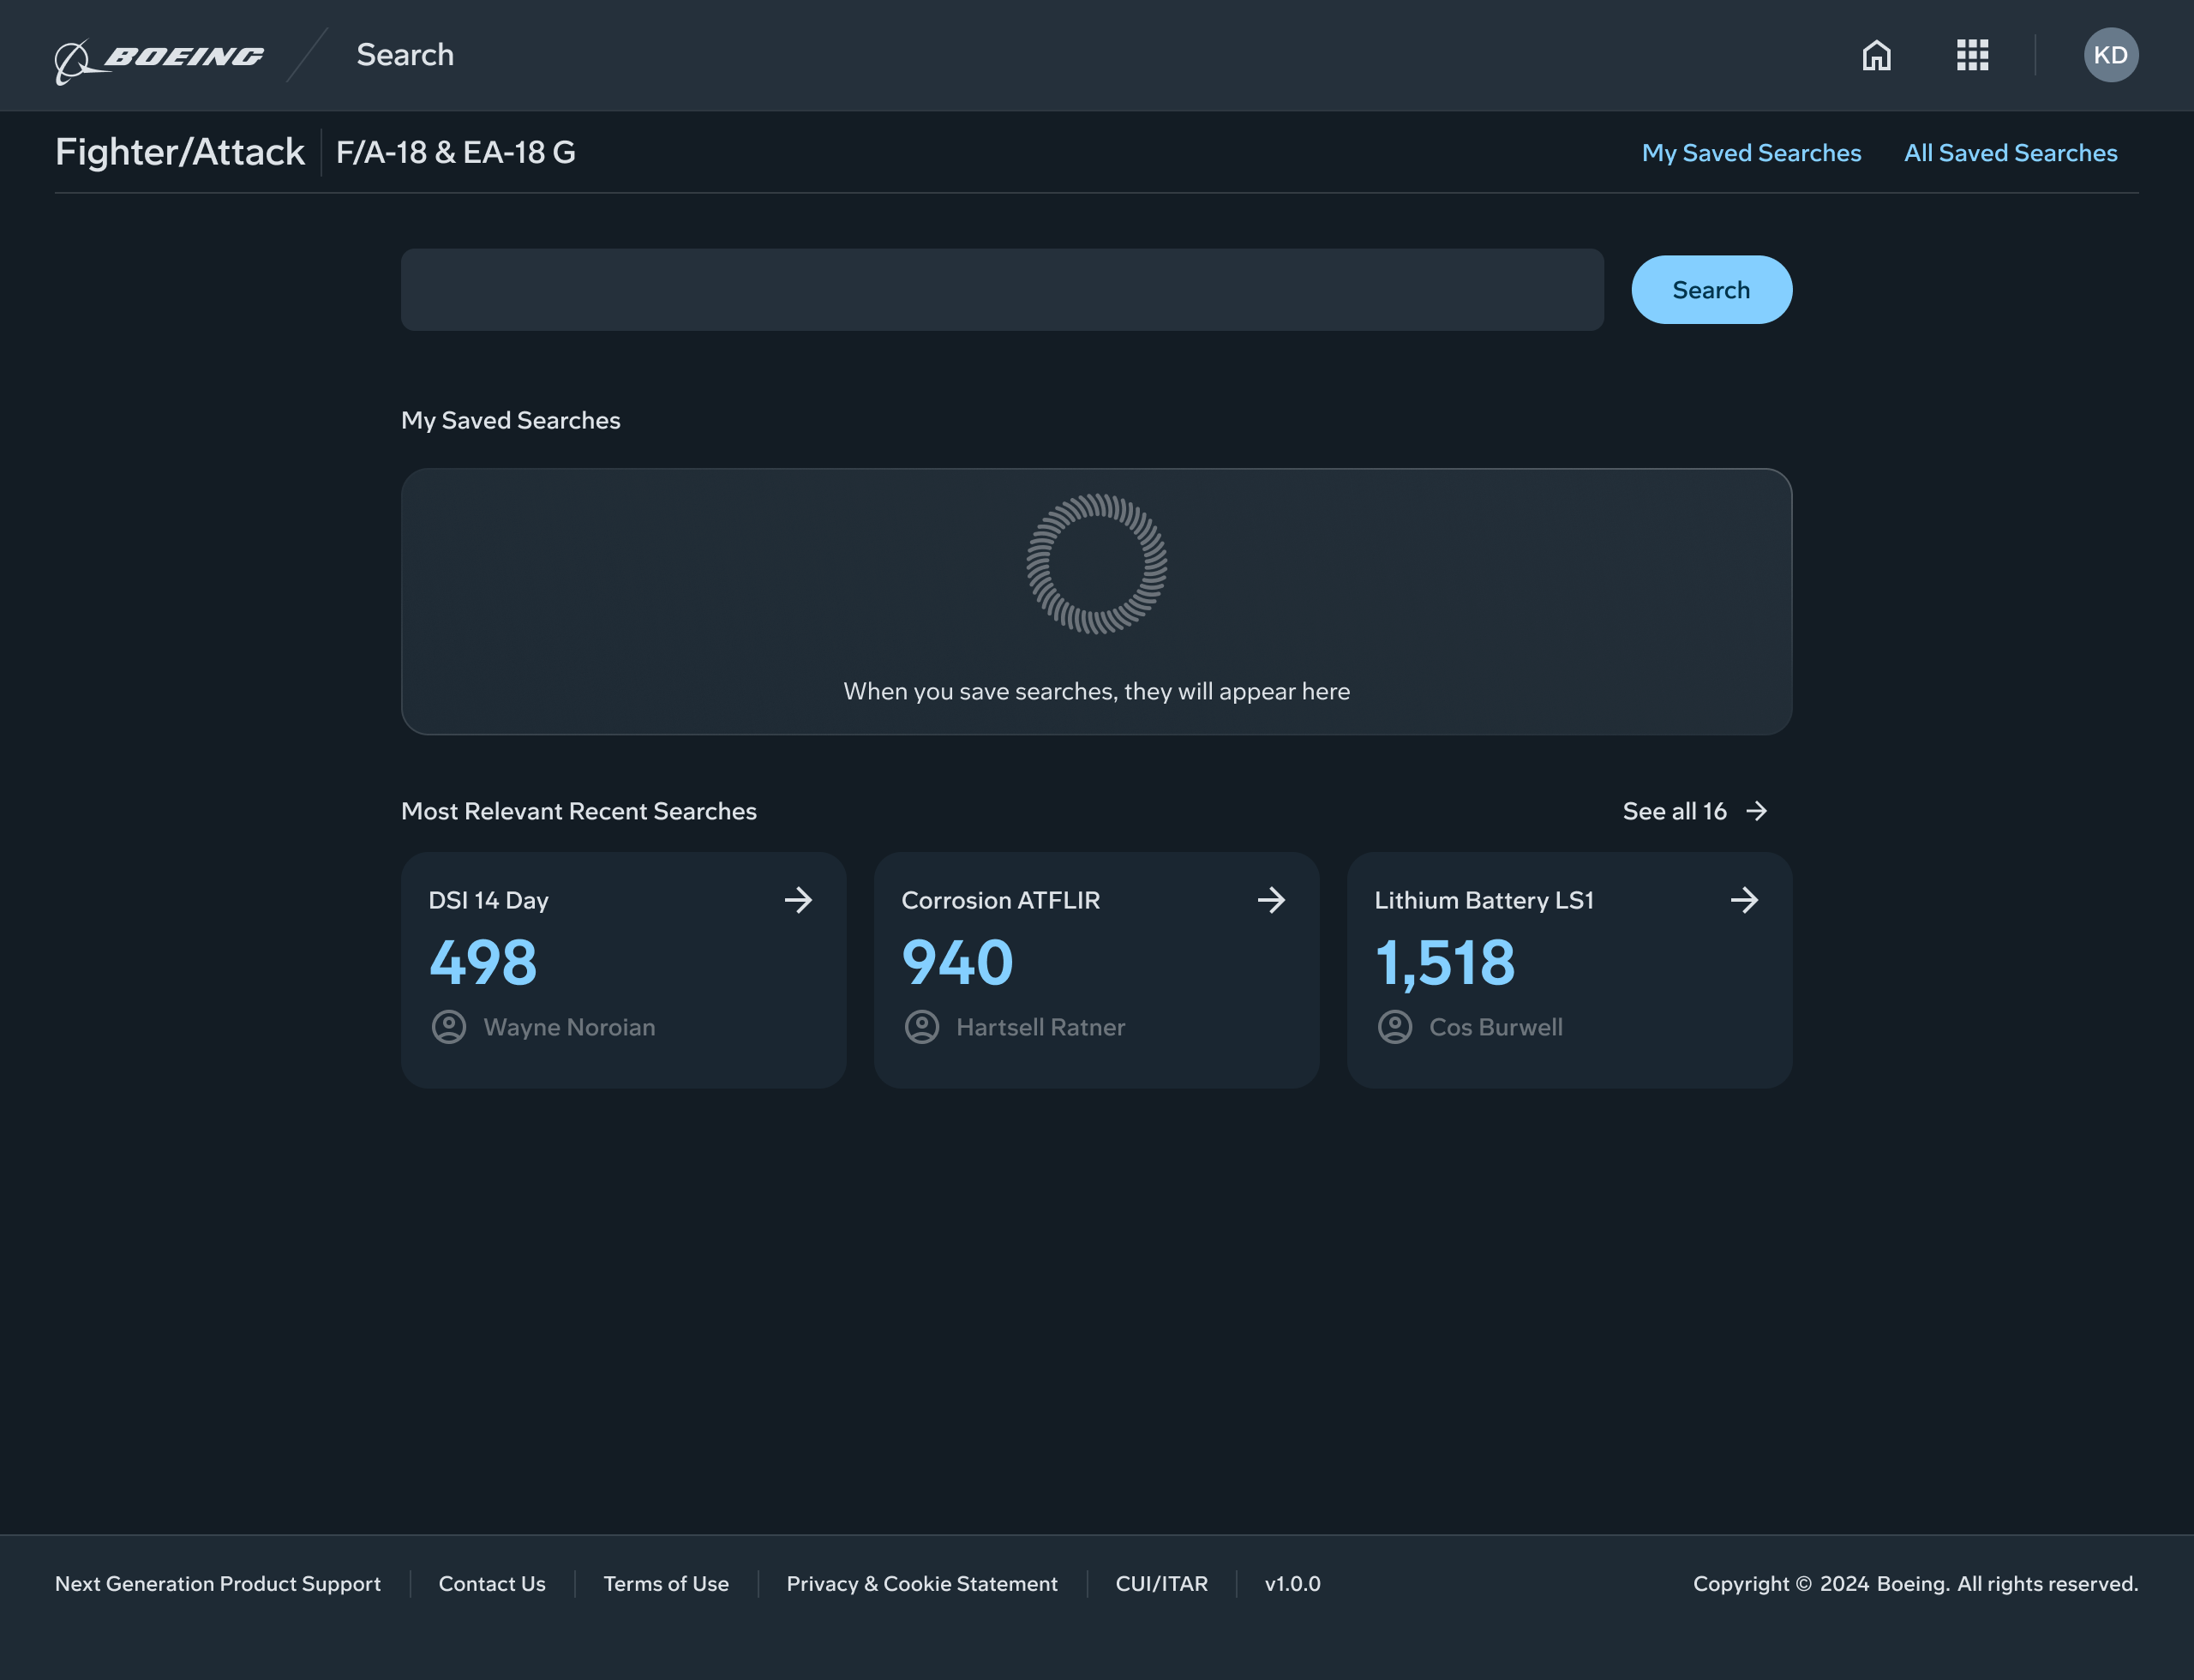Viewport: 2194px width, 1680px height.
Task: Click the v1.0.0 version label
Action: (1292, 1584)
